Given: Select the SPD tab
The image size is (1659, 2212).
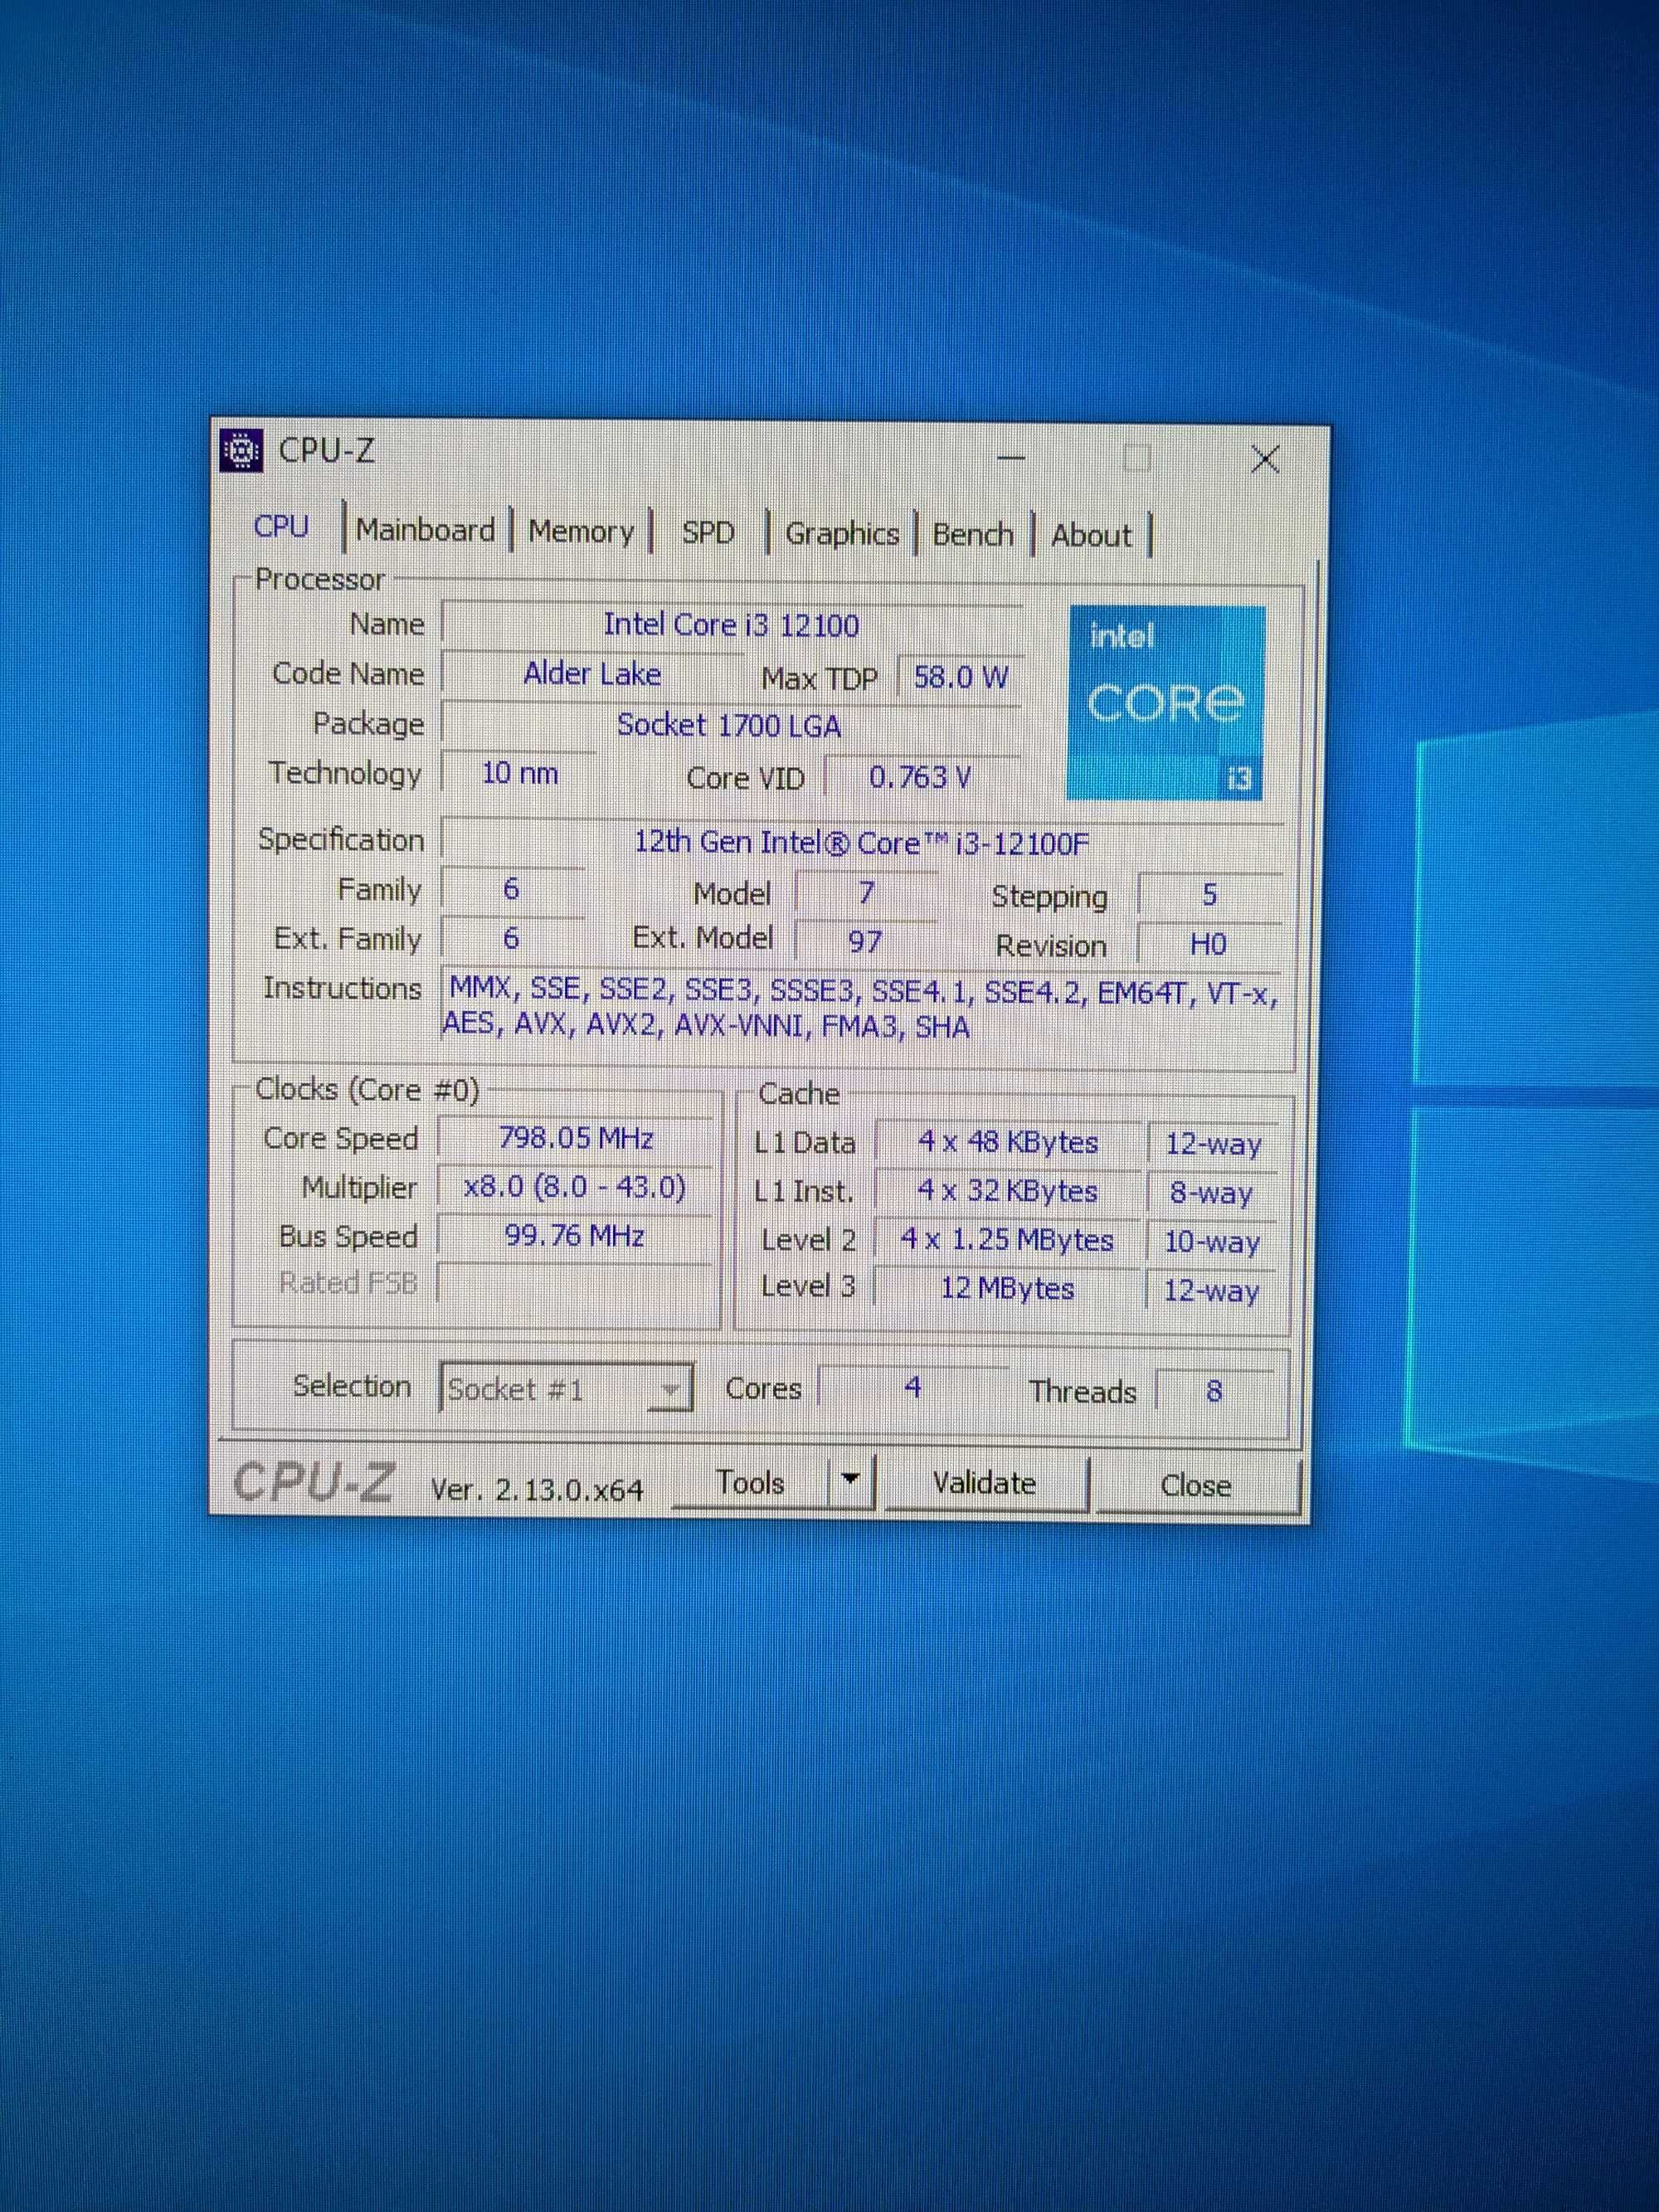Looking at the screenshot, I should [708, 532].
